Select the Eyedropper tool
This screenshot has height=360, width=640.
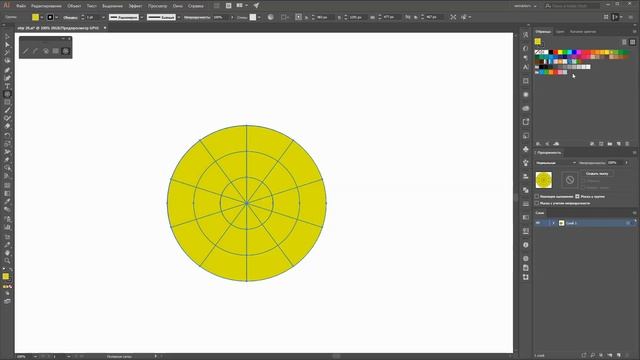coord(7,201)
